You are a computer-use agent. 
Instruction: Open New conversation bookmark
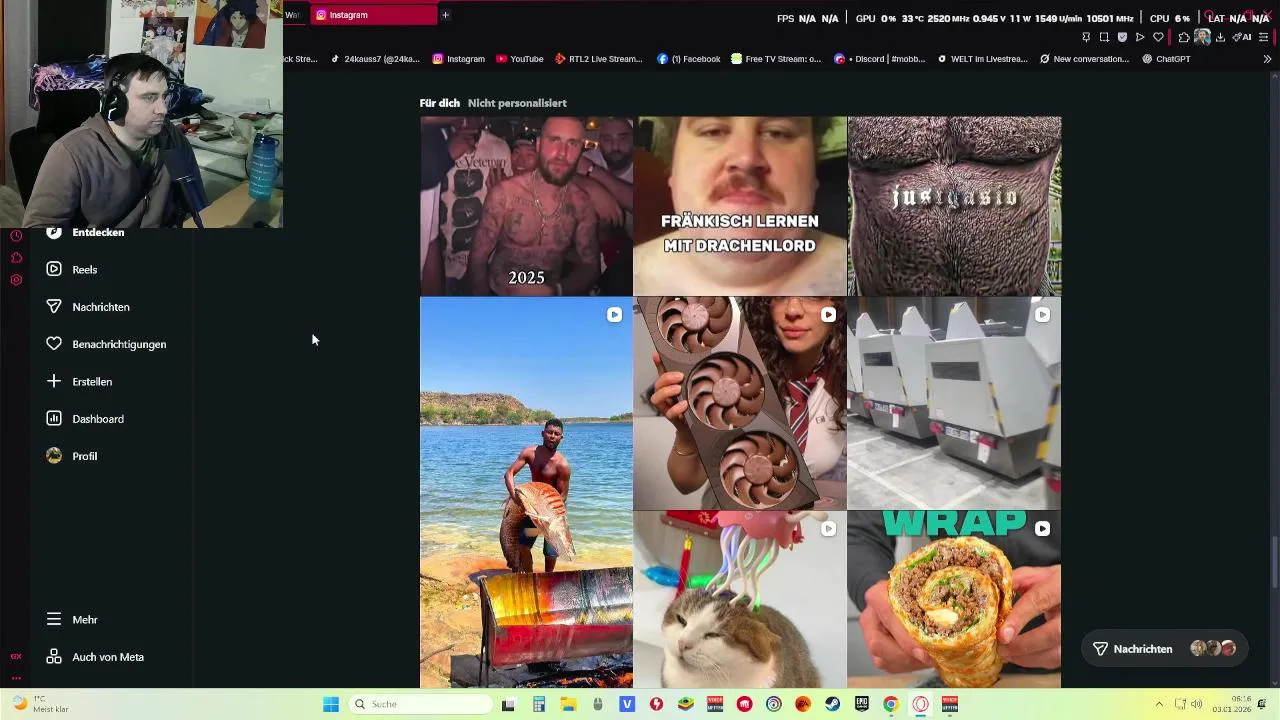point(1084,59)
